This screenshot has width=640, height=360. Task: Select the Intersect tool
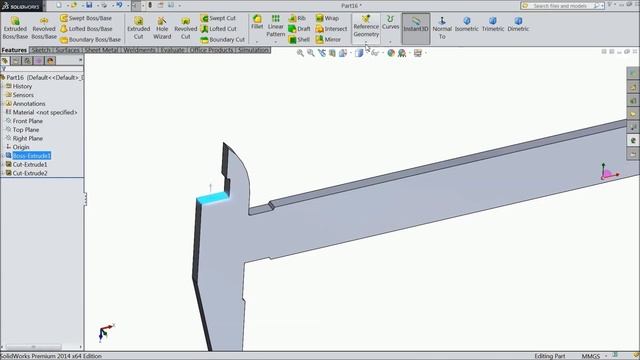[x=331, y=29]
